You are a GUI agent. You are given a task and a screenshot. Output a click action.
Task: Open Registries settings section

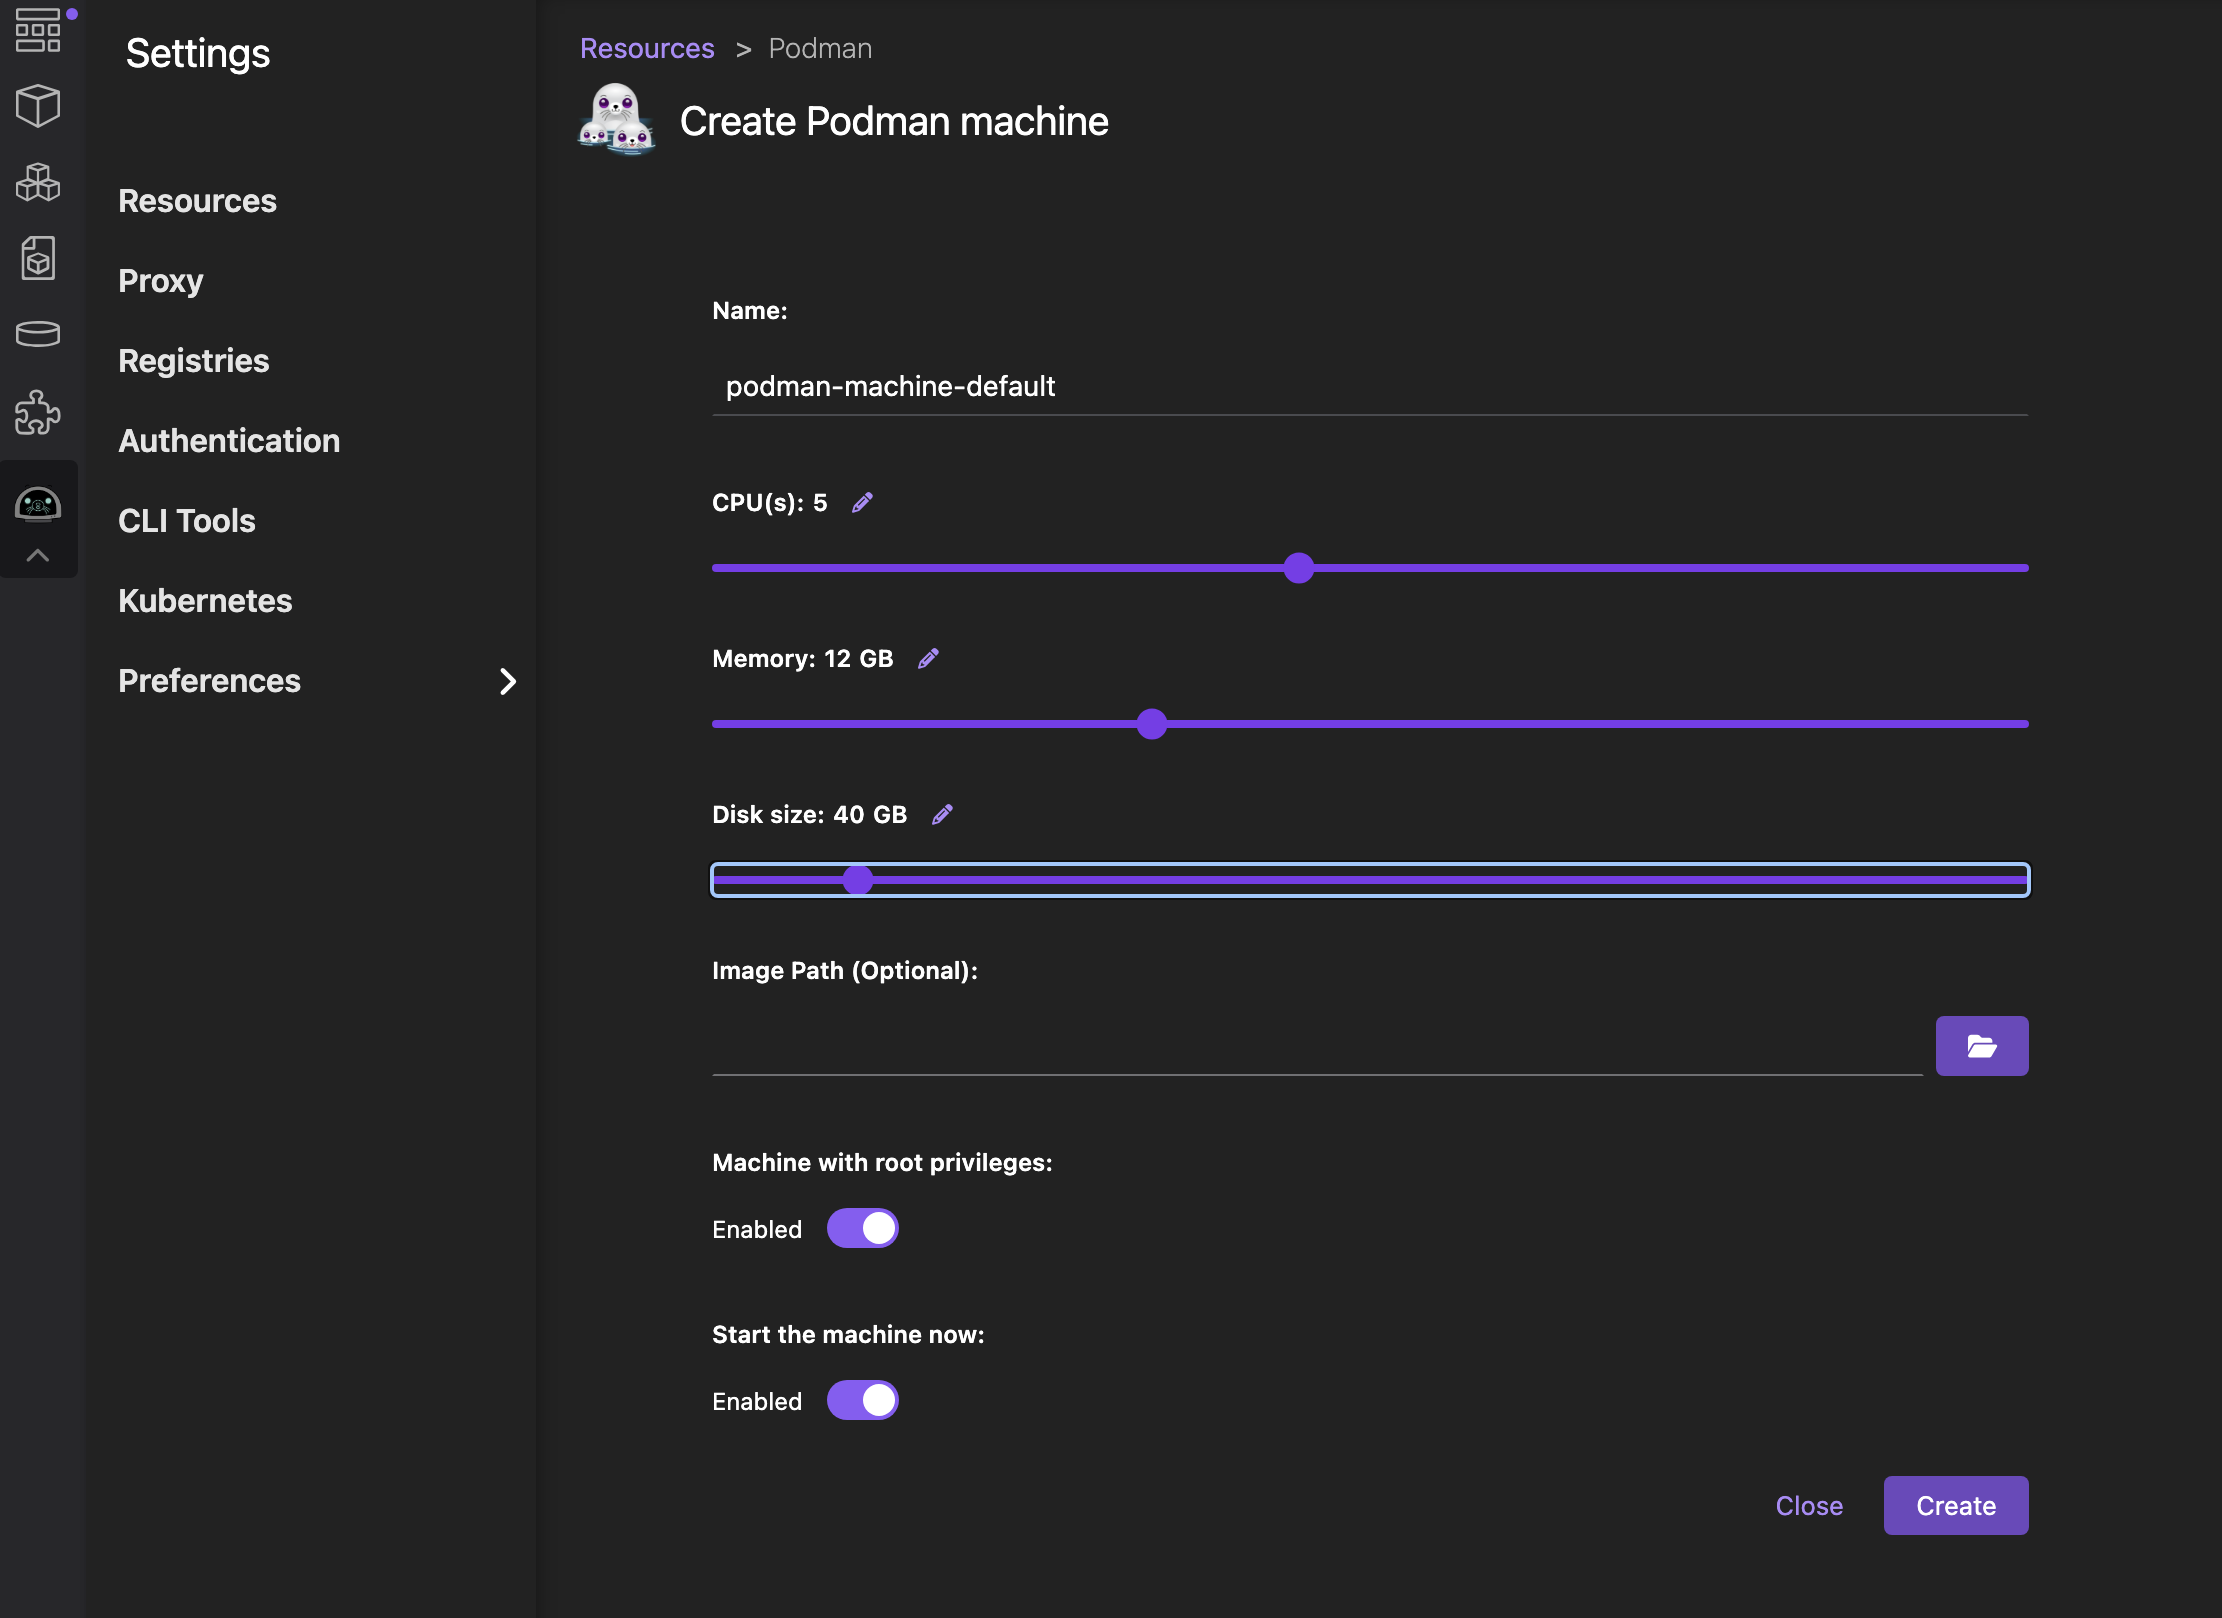tap(193, 361)
